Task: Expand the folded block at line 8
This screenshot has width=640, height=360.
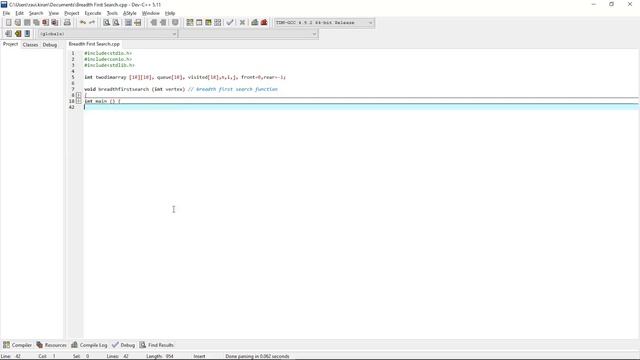Action: point(78,95)
